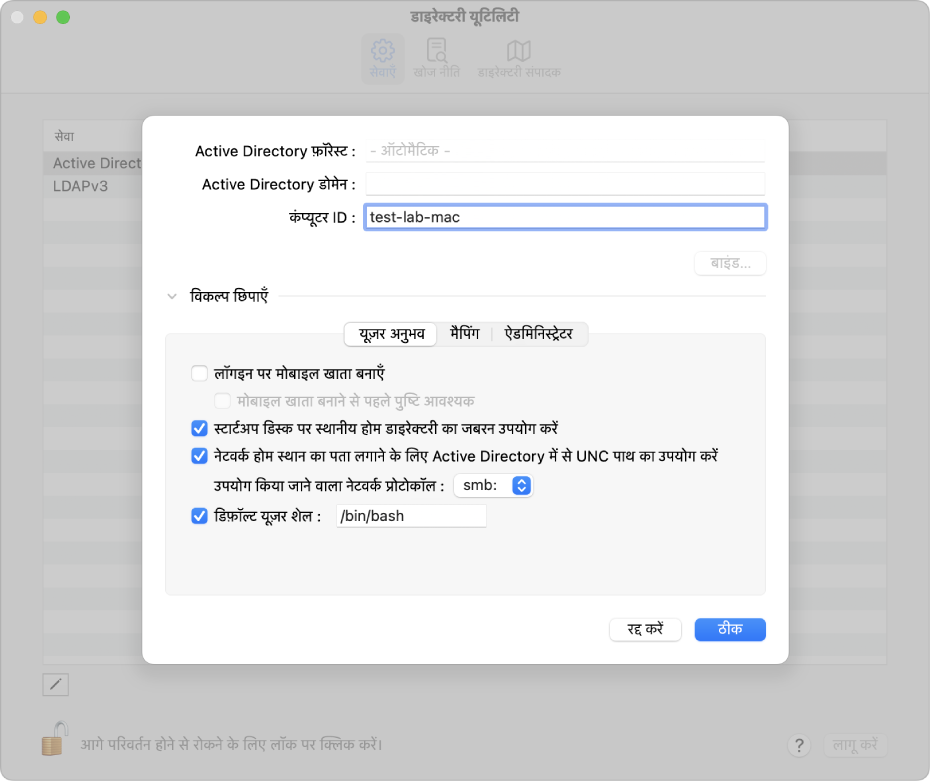Confirm with the ठीक button

[x=730, y=629]
